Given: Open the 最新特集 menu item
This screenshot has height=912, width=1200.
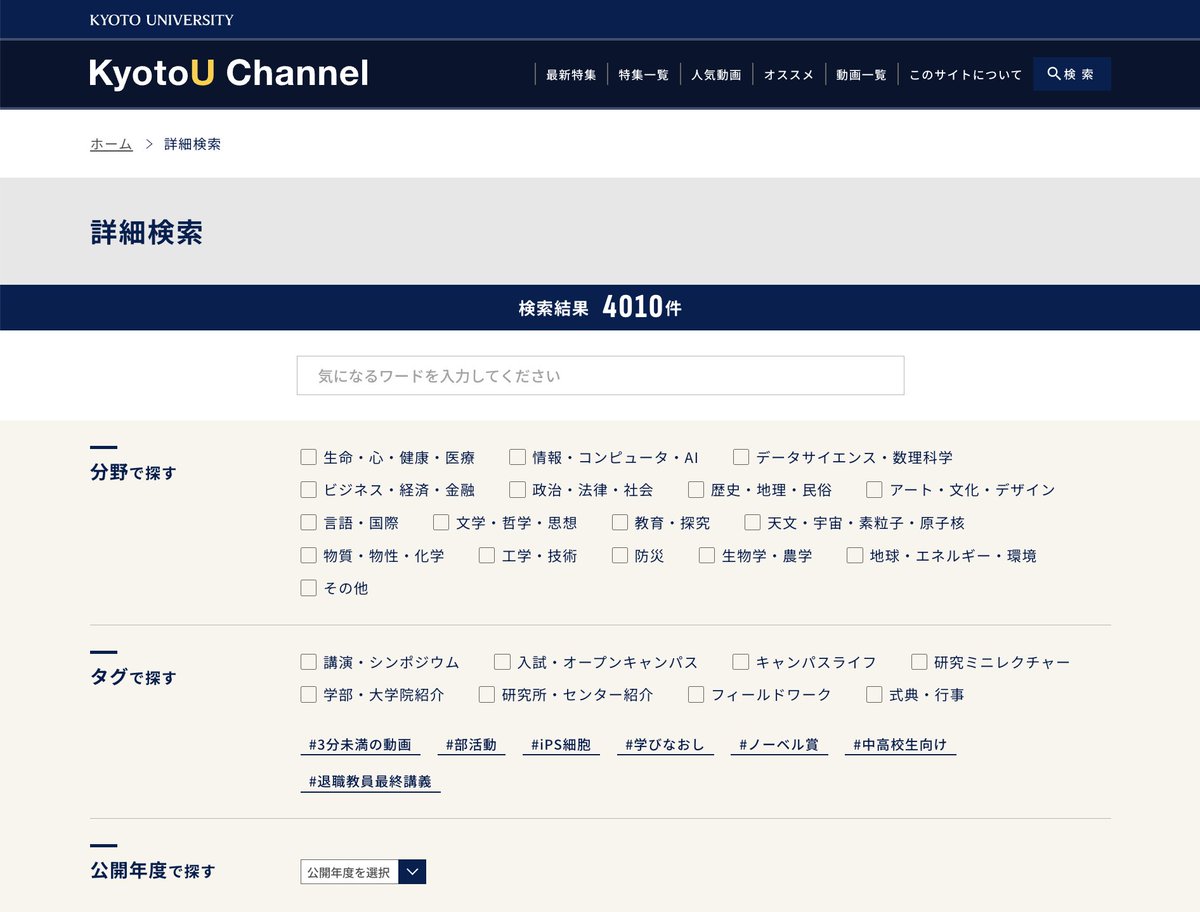Looking at the screenshot, I should [x=571, y=75].
